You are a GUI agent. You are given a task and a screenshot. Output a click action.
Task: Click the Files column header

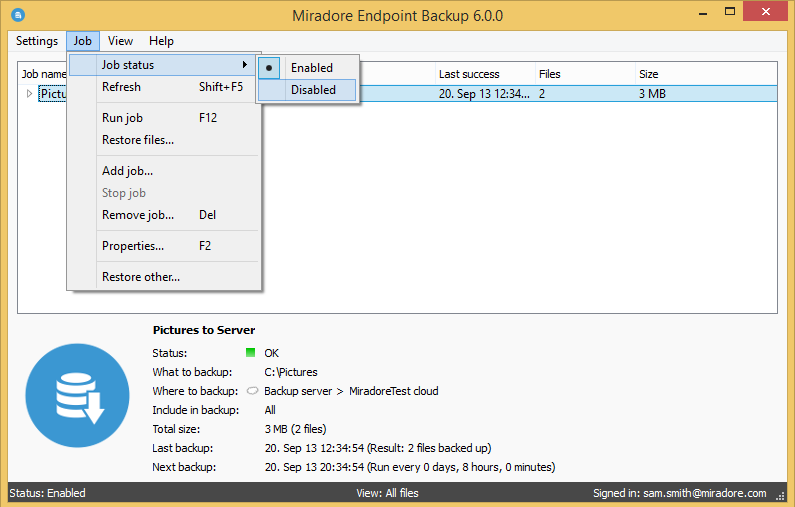[x=585, y=74]
